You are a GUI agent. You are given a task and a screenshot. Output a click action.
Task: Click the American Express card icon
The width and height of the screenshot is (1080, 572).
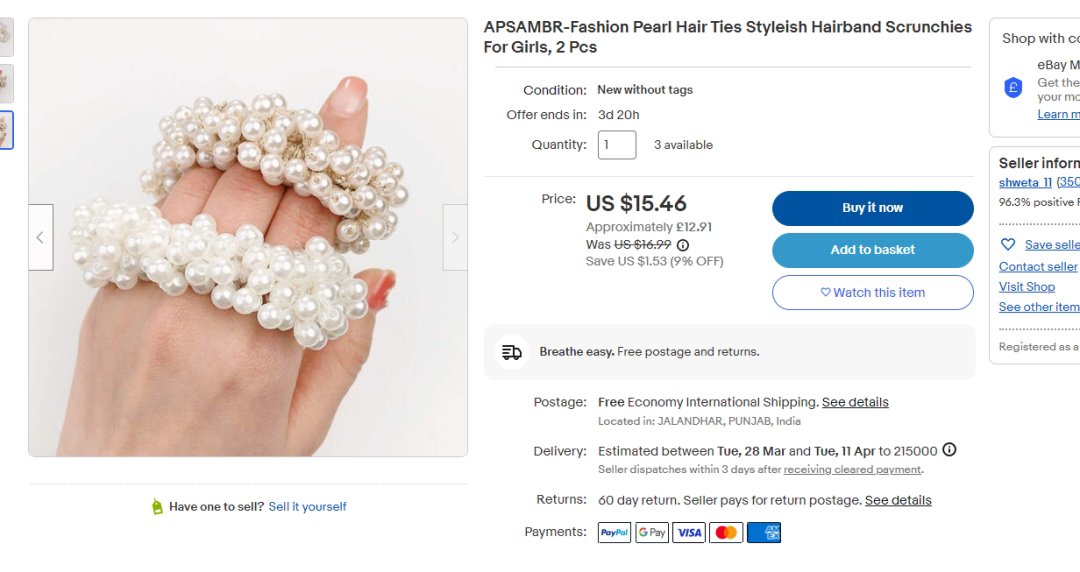(x=764, y=533)
